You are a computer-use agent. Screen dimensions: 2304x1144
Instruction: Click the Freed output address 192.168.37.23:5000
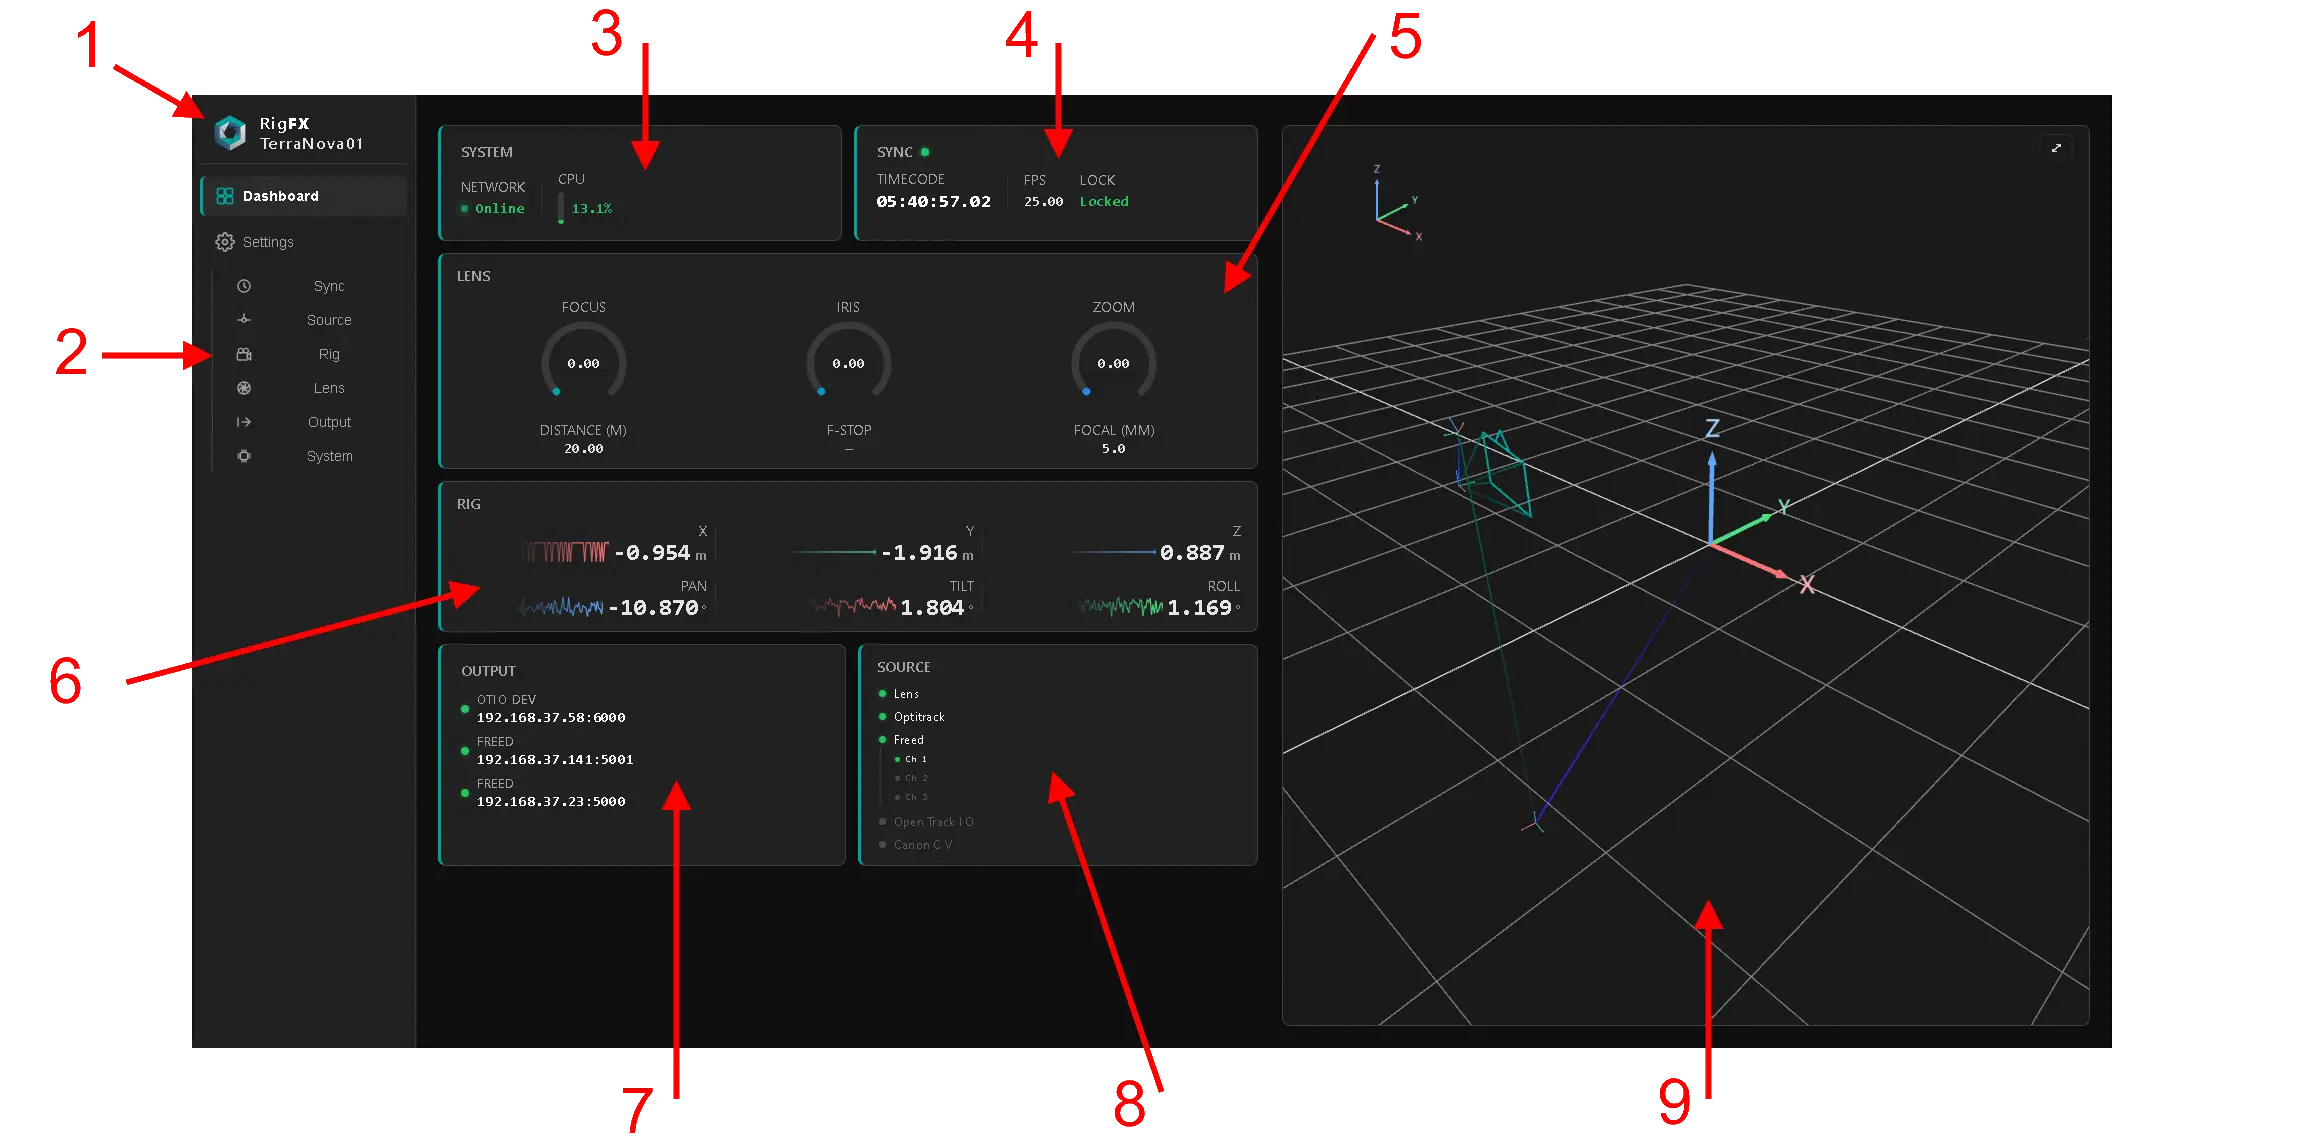[x=551, y=802]
